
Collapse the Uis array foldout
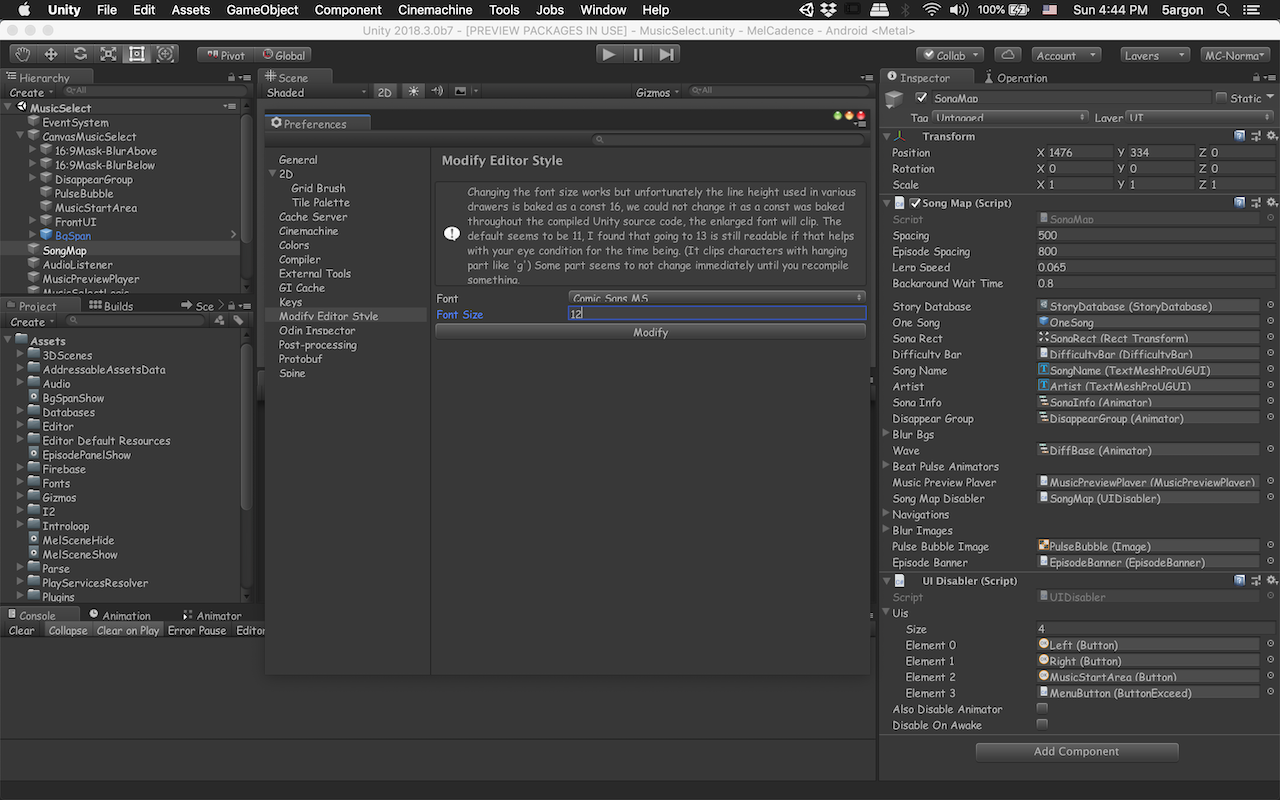click(886, 613)
